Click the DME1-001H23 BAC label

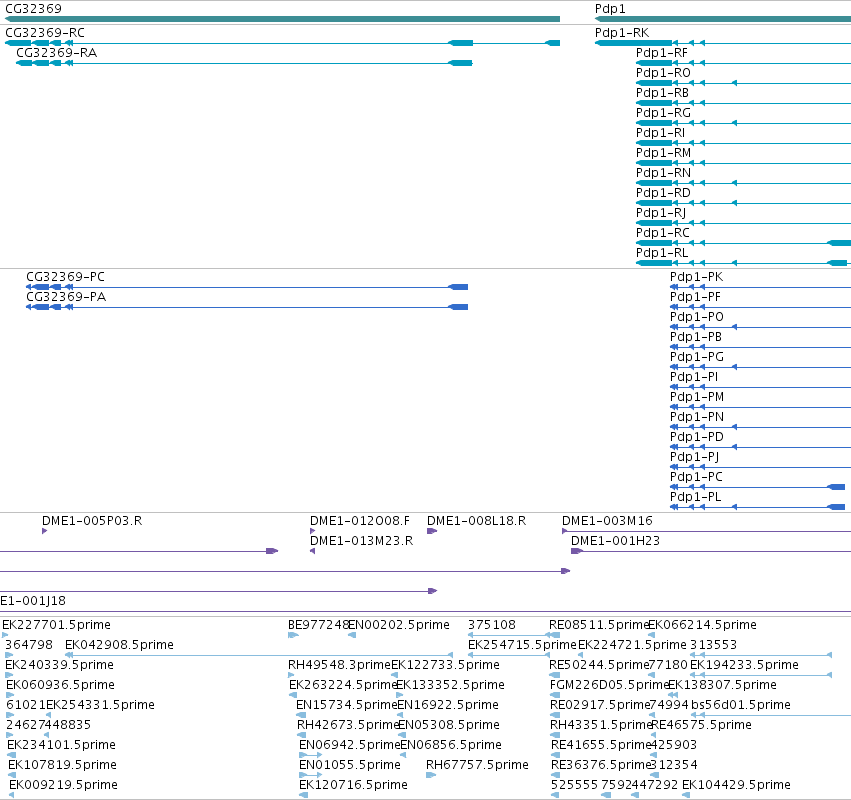(x=615, y=541)
